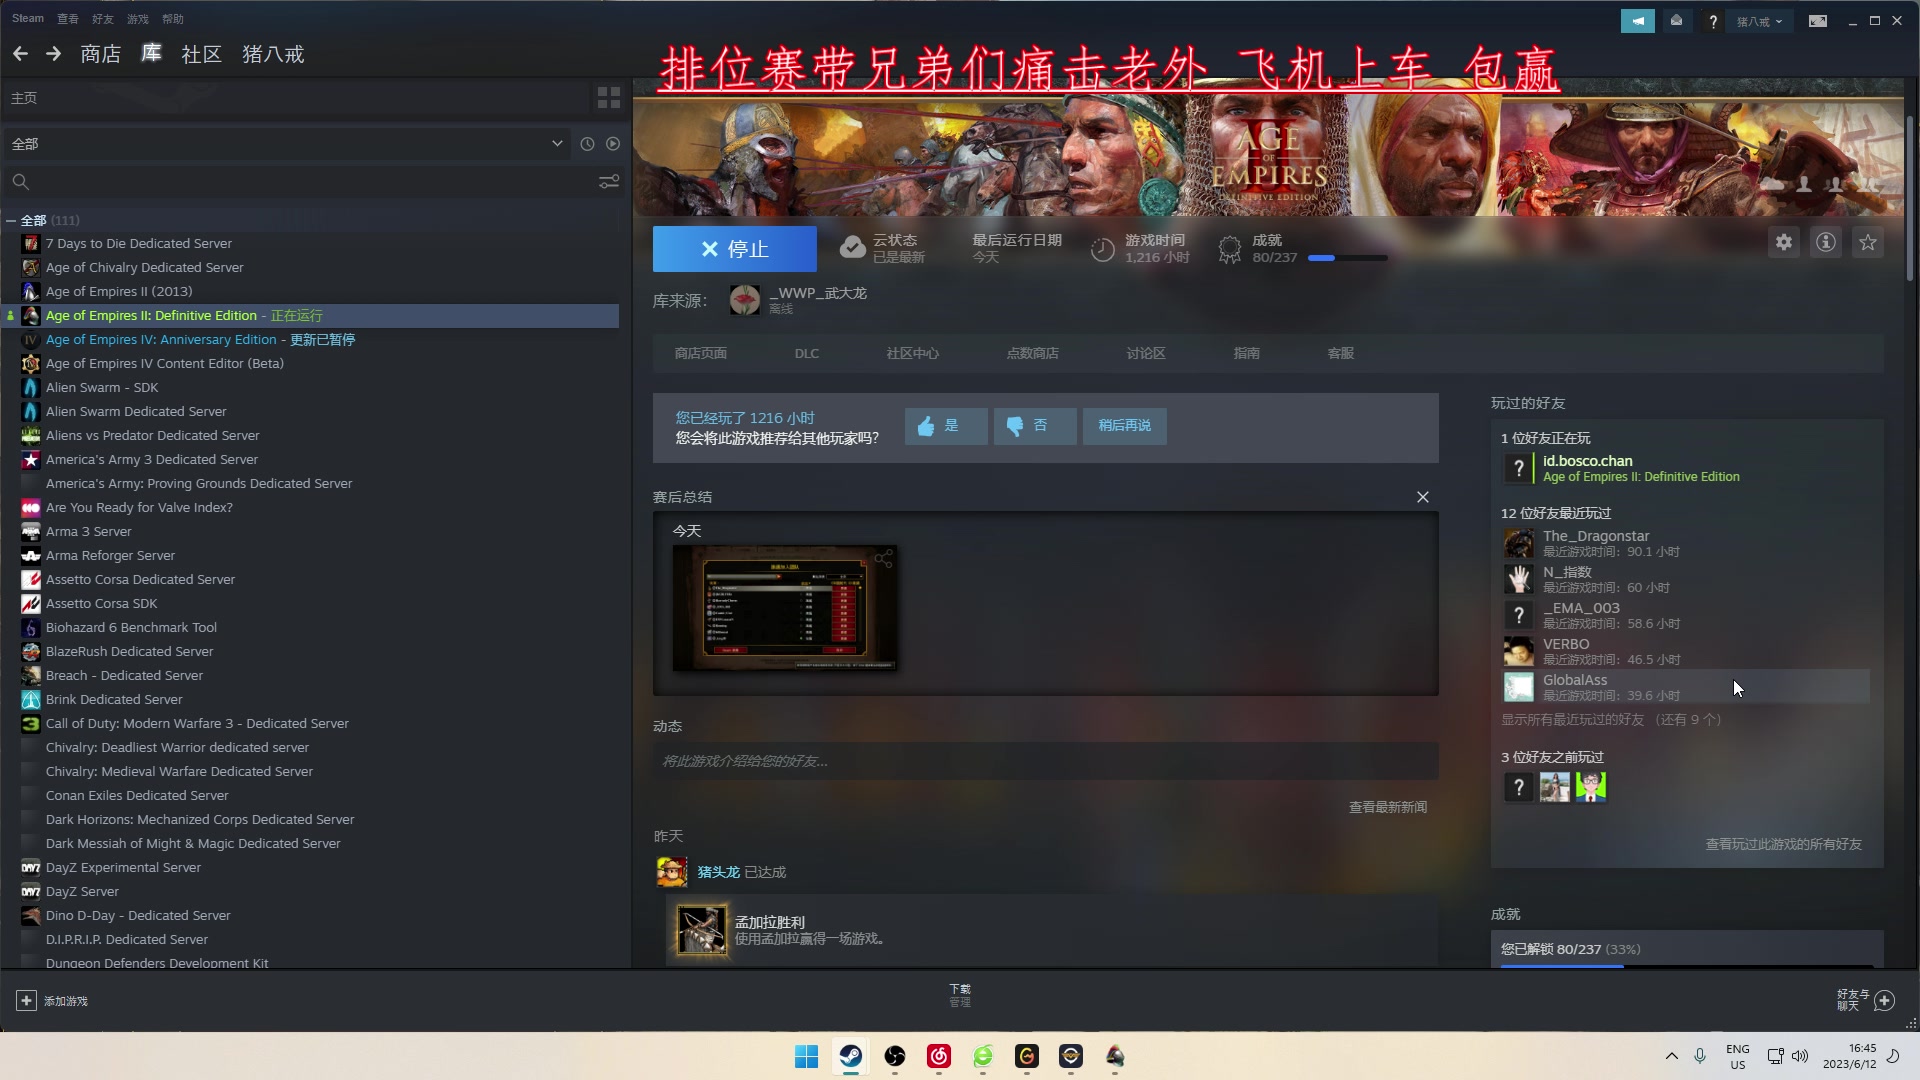Image resolution: width=1920 pixels, height=1080 pixels.
Task: Select Arma 3 Server in library
Action: pyautogui.click(x=88, y=531)
